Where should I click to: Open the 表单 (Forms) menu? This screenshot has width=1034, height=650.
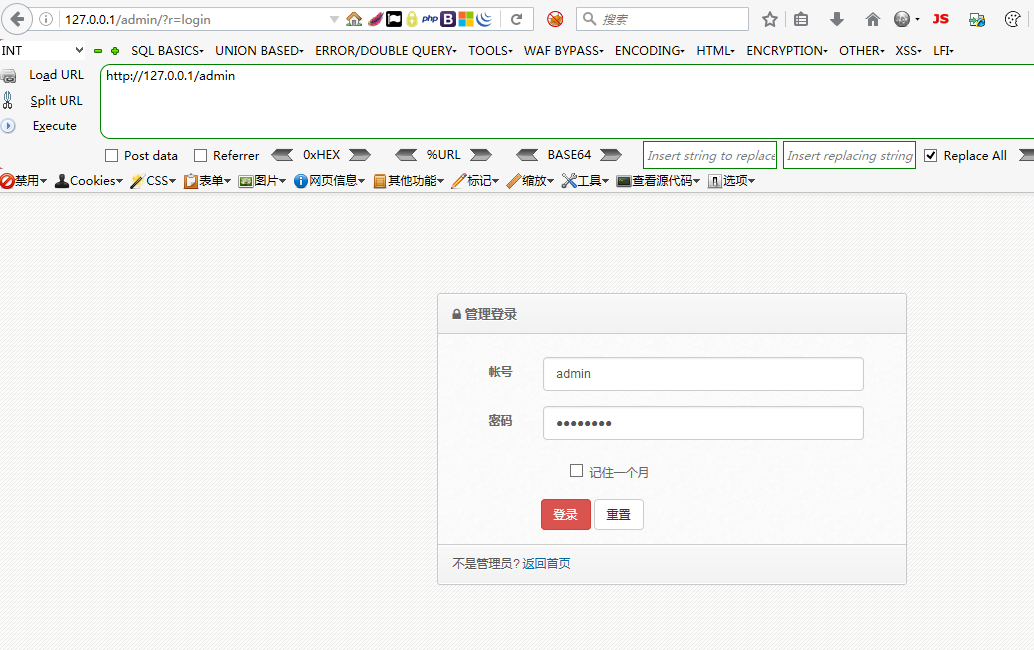click(207, 181)
